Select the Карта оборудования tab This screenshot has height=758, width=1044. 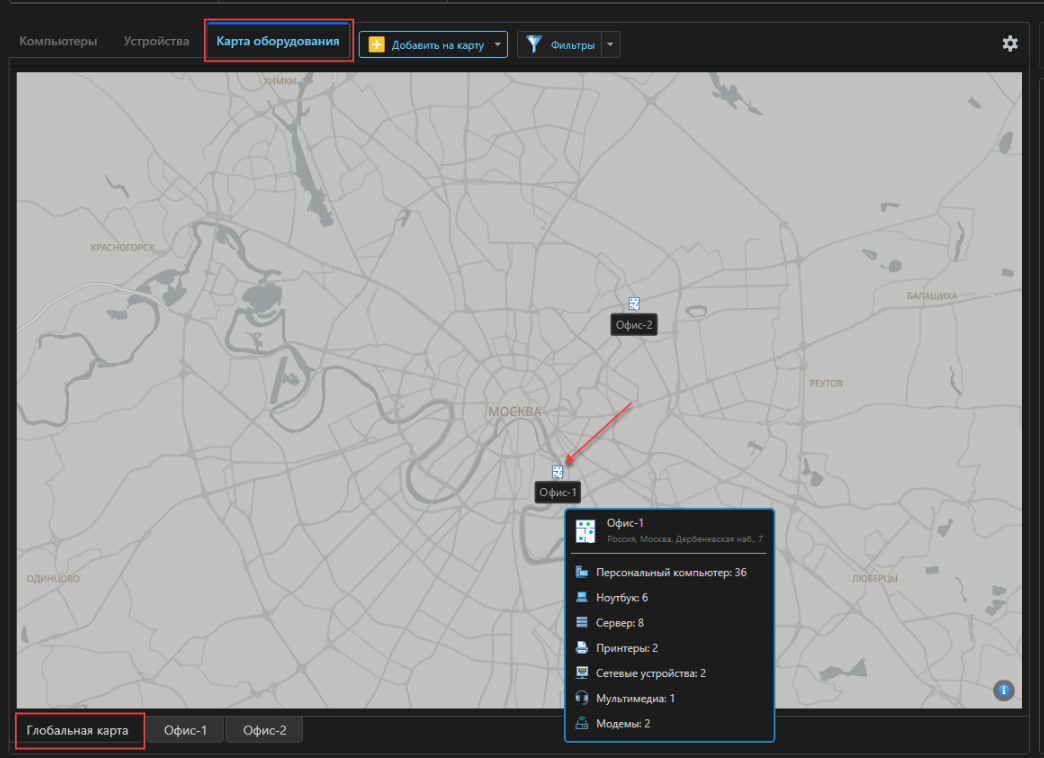click(278, 41)
